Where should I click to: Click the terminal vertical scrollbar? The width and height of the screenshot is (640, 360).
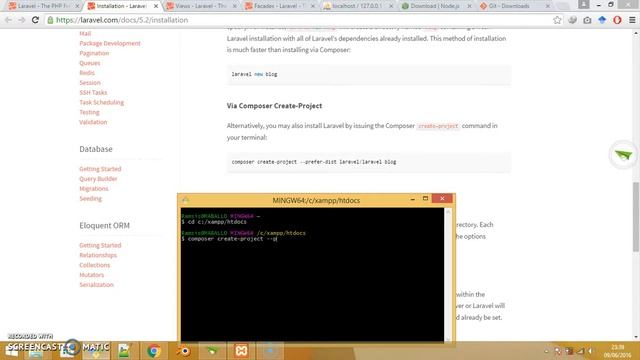[448, 274]
